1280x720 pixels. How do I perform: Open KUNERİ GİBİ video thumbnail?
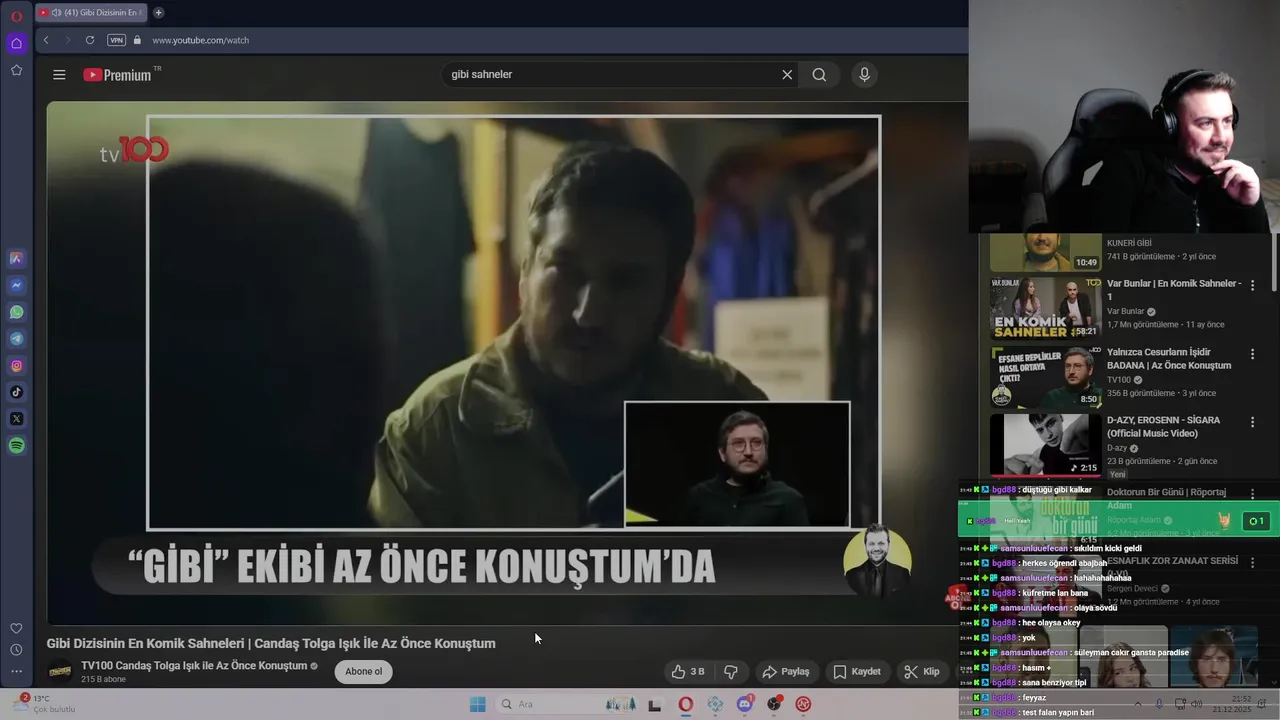[x=1045, y=253]
